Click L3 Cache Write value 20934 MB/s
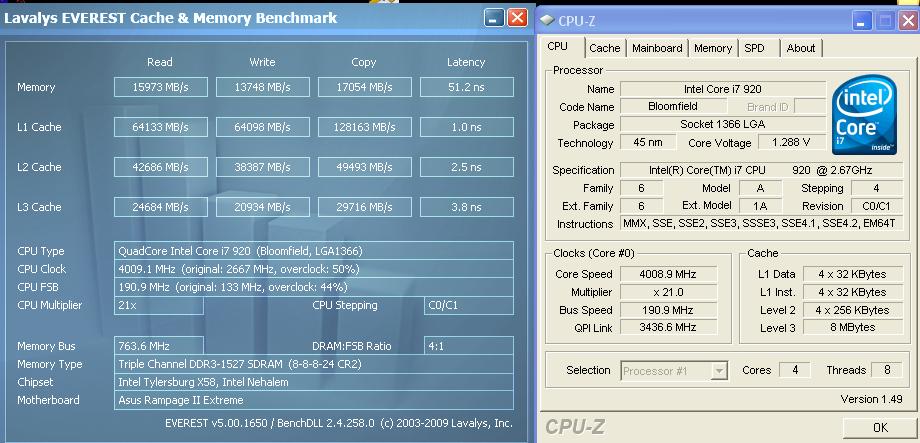The image size is (920, 443). point(263,207)
